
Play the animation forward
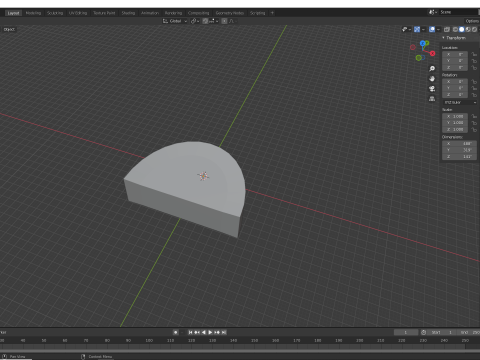(x=210, y=332)
